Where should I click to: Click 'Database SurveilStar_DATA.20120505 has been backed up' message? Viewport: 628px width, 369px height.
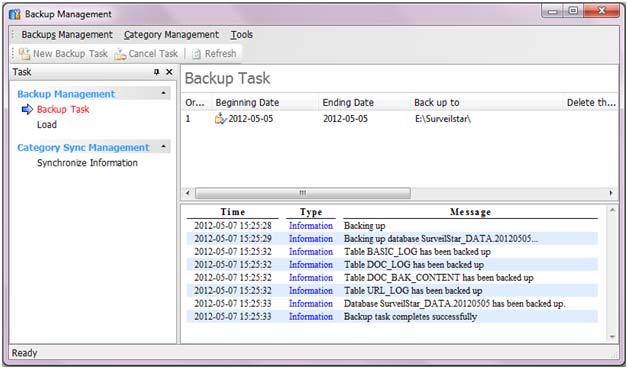click(454, 304)
